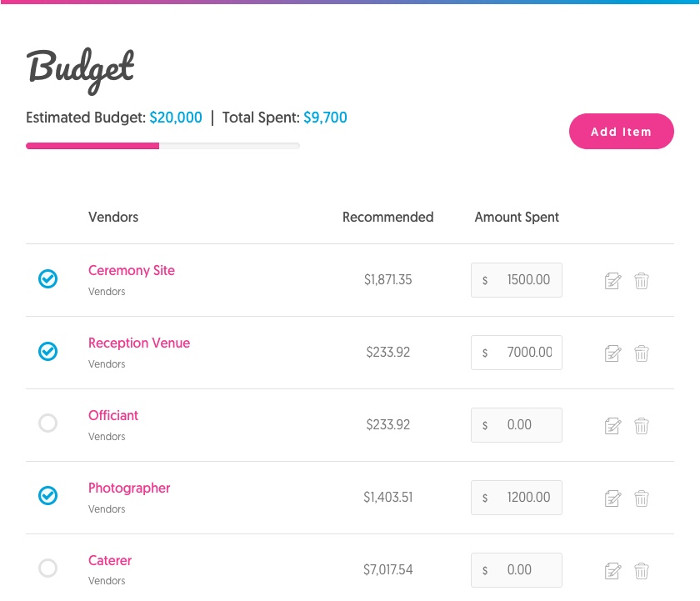Click edit icon for Ceremony Site
The height and width of the screenshot is (601, 700).
(613, 281)
